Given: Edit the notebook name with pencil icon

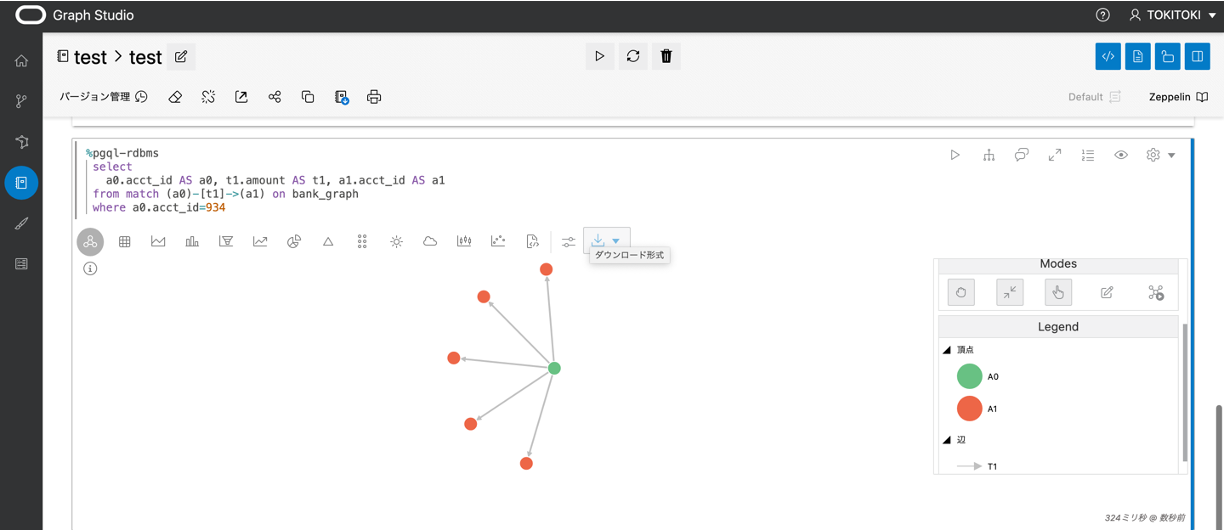Looking at the screenshot, I should coord(181,57).
